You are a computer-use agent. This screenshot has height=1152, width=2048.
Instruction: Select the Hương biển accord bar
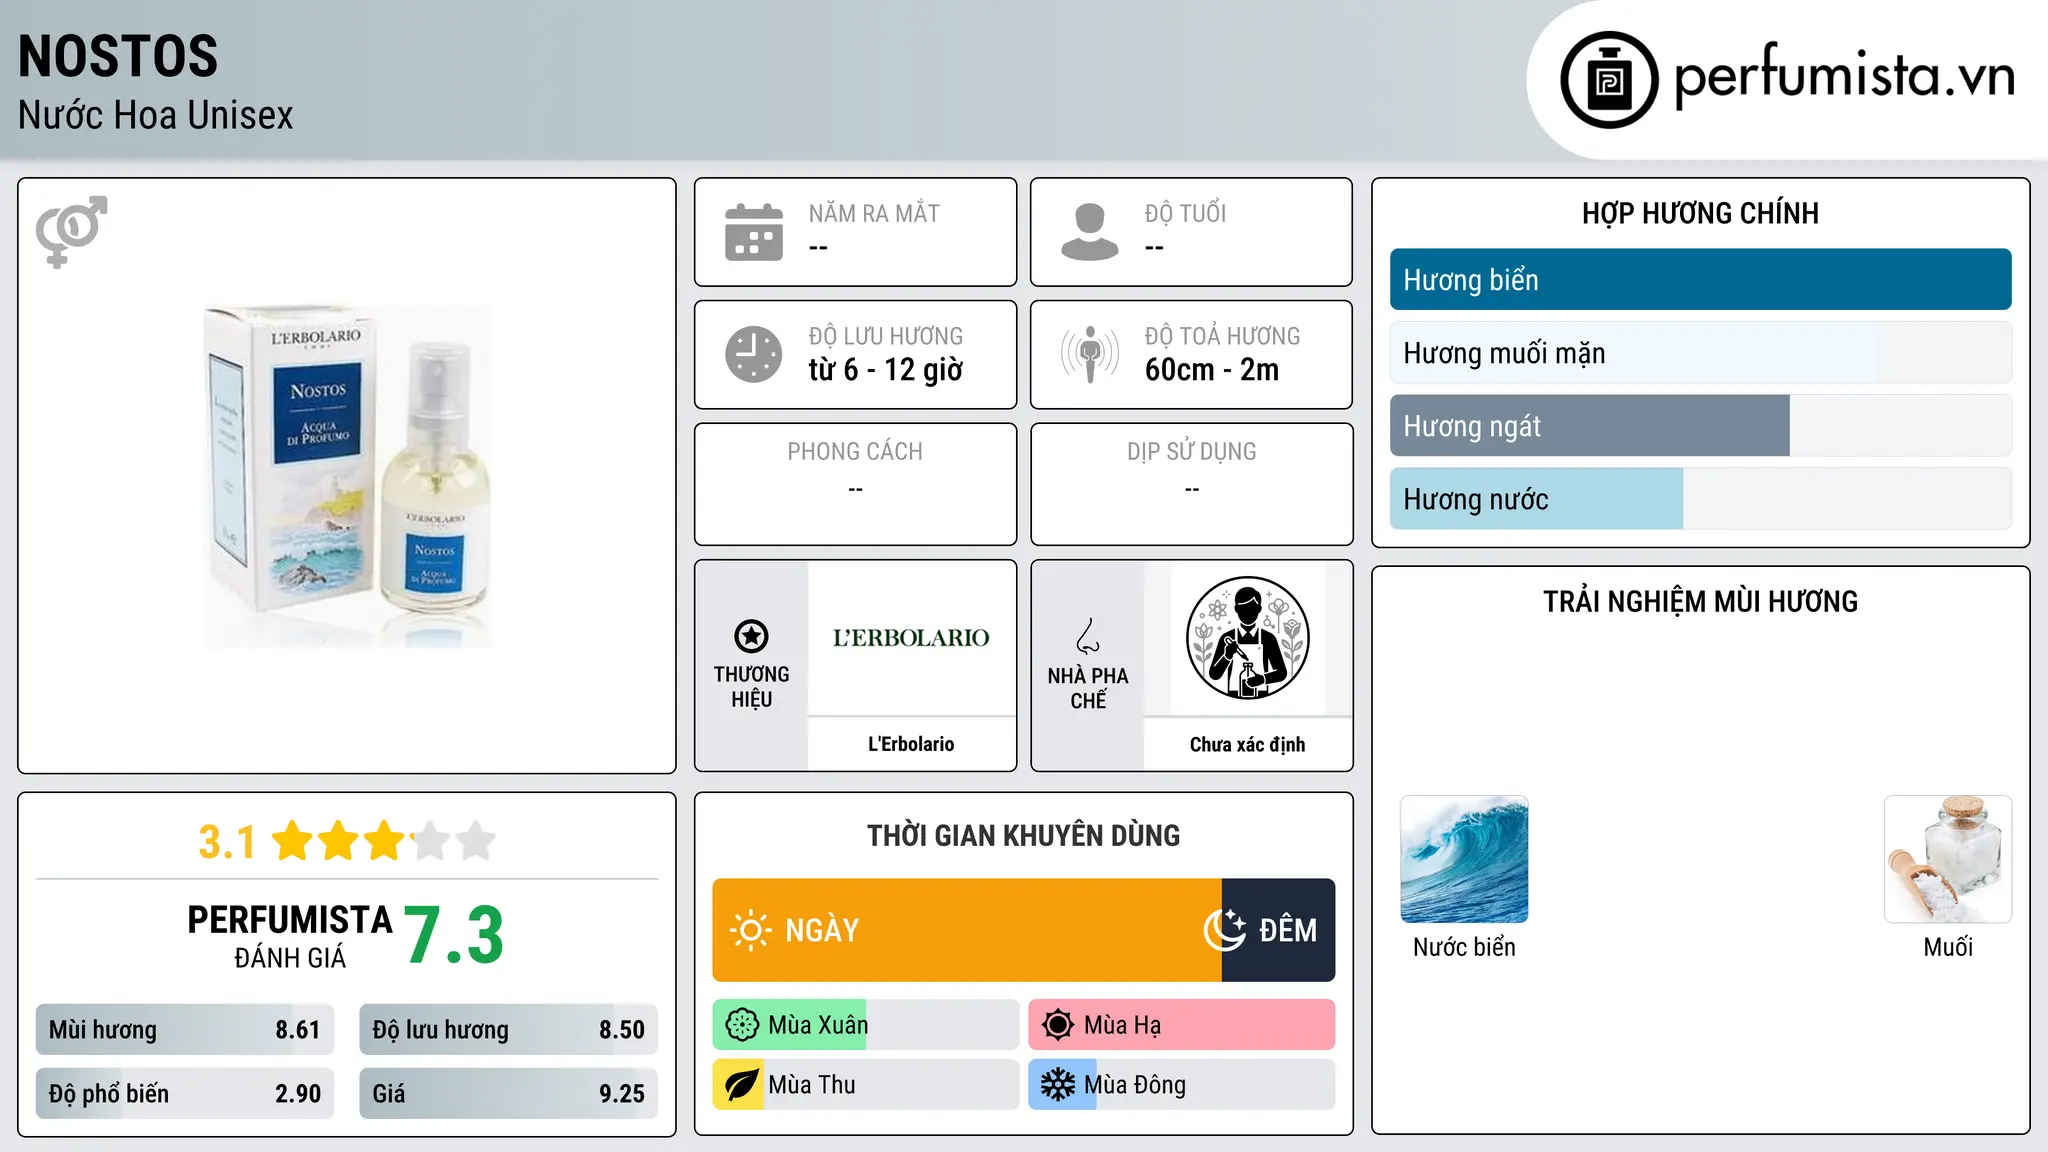[x=1701, y=280]
